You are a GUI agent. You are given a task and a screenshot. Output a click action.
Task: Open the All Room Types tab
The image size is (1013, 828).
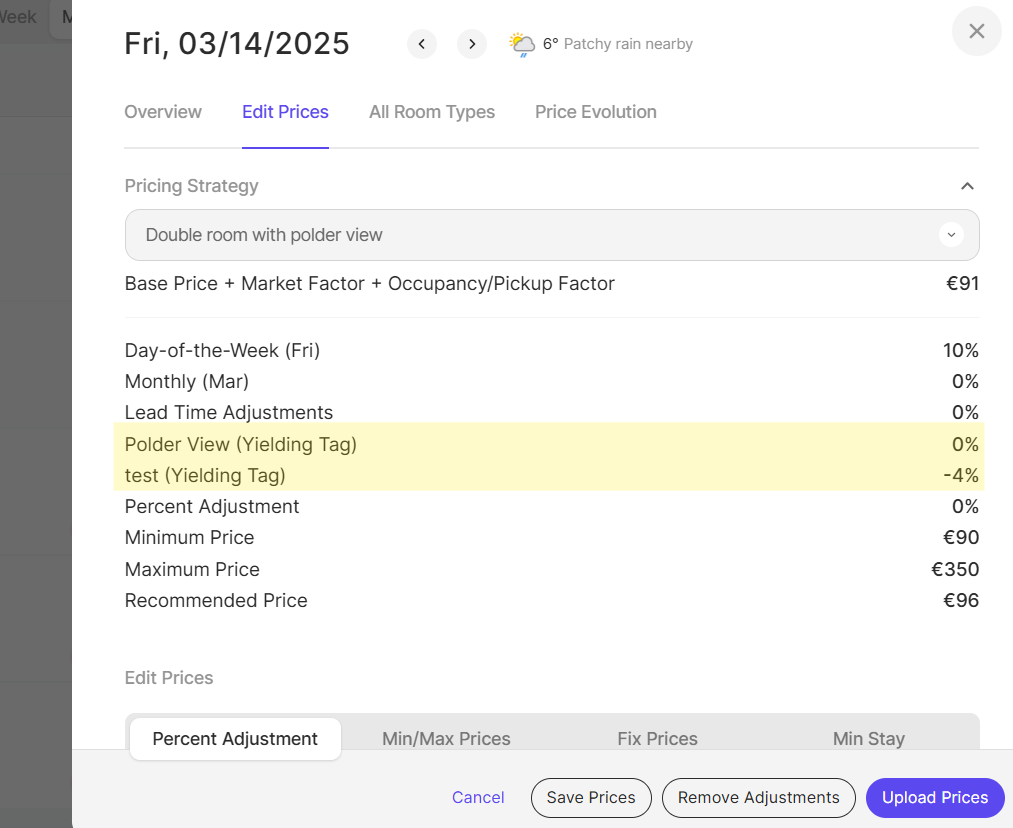coord(432,112)
